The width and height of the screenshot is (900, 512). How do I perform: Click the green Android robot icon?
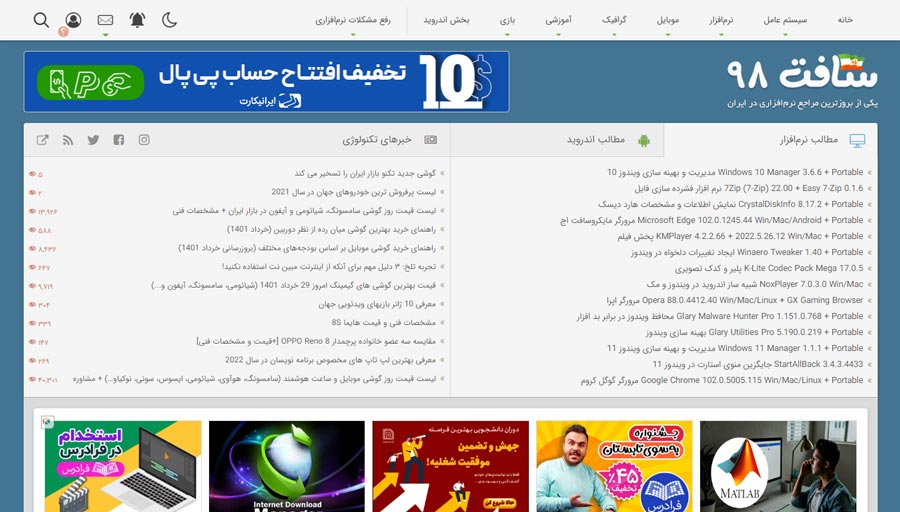(x=644, y=140)
